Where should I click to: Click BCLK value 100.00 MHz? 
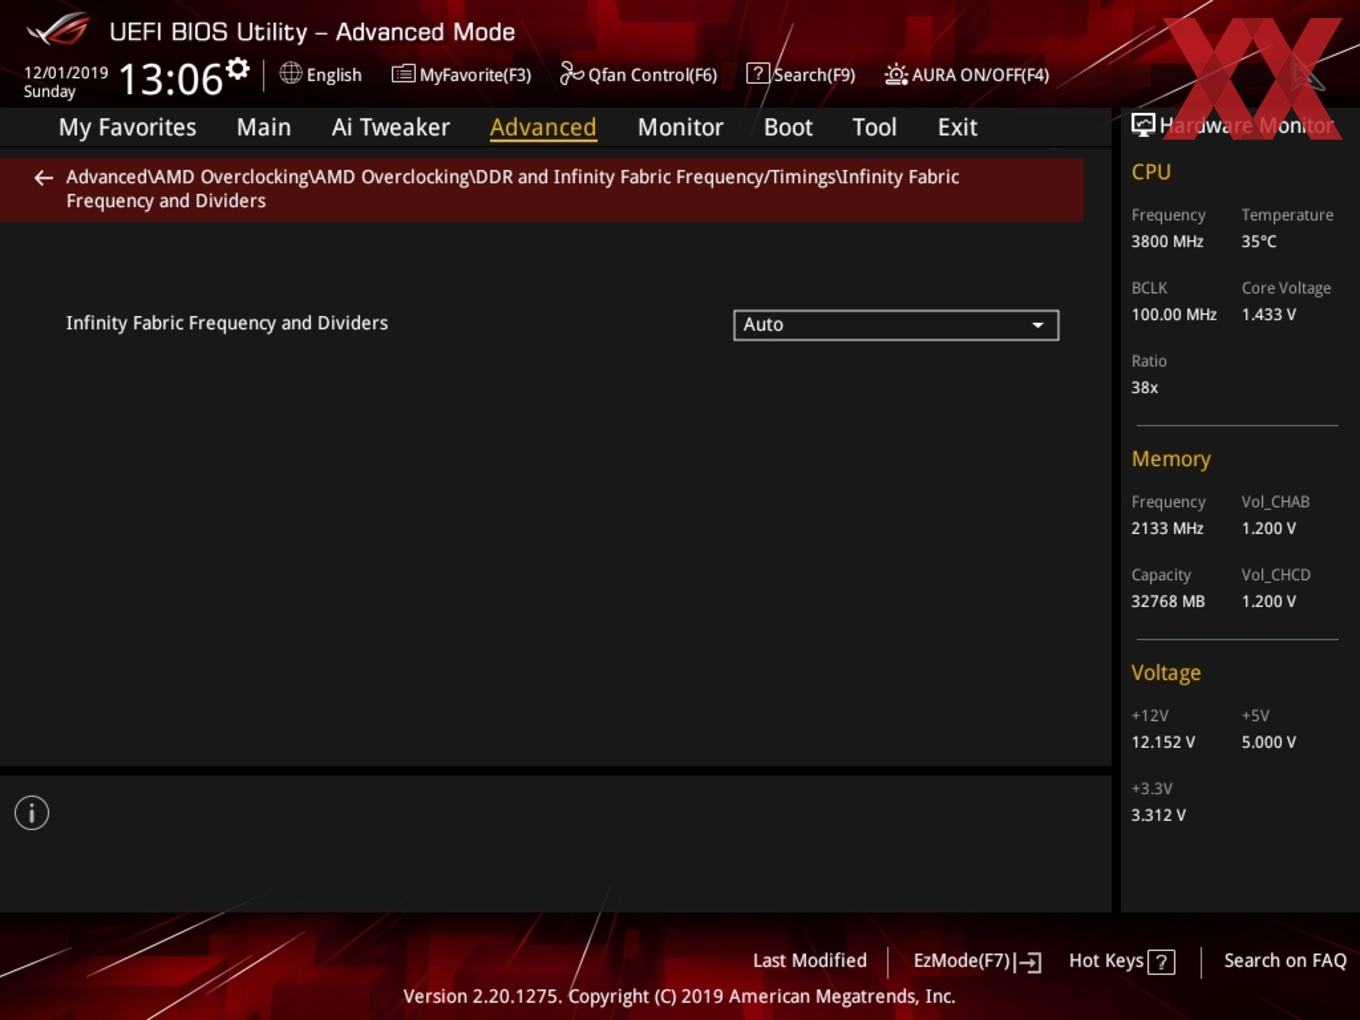pyautogui.click(x=1174, y=314)
